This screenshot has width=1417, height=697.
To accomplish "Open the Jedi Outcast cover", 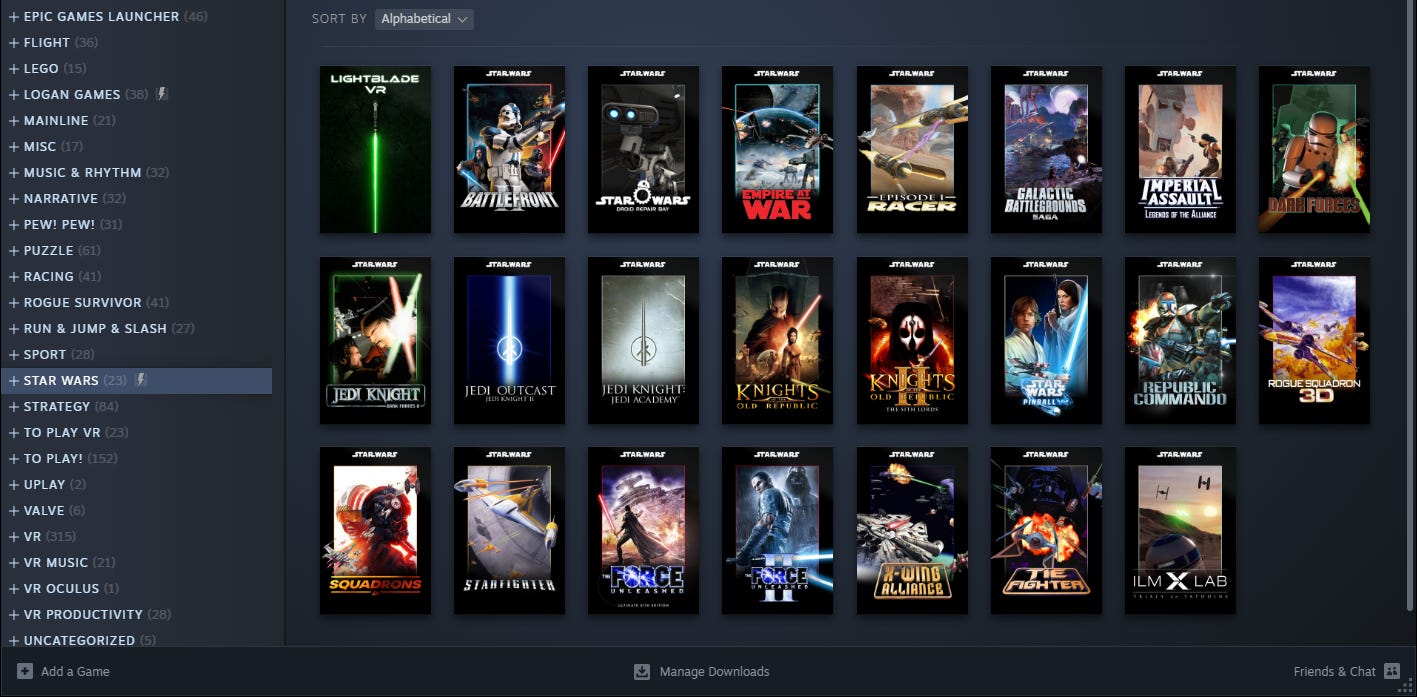I will pos(509,340).
